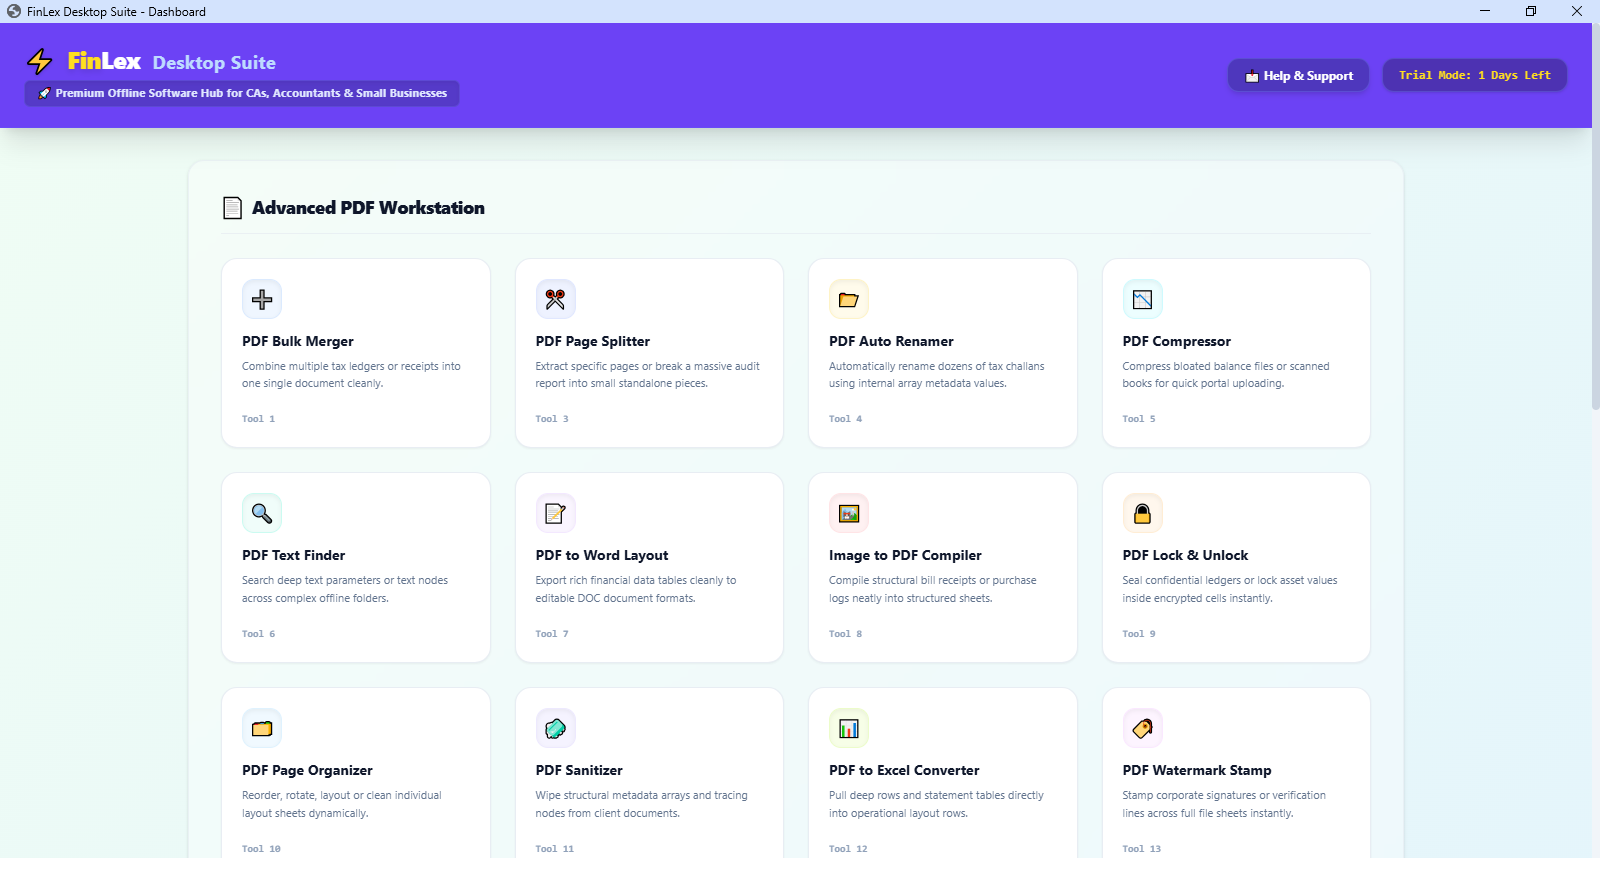Image resolution: width=1616 pixels, height=872 pixels.
Task: Click the PDF to Excel Converter chart icon
Action: point(849,728)
